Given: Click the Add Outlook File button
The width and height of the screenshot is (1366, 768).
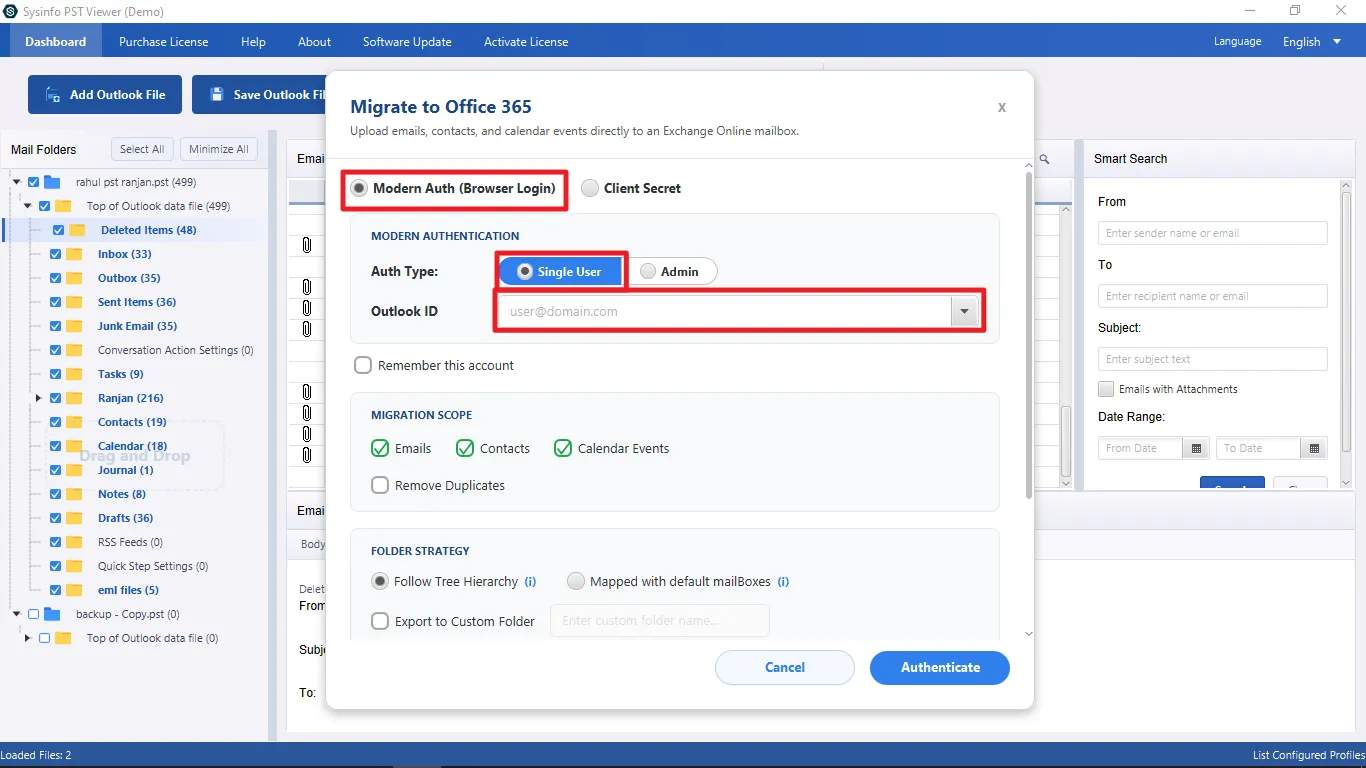Looking at the screenshot, I should (105, 95).
